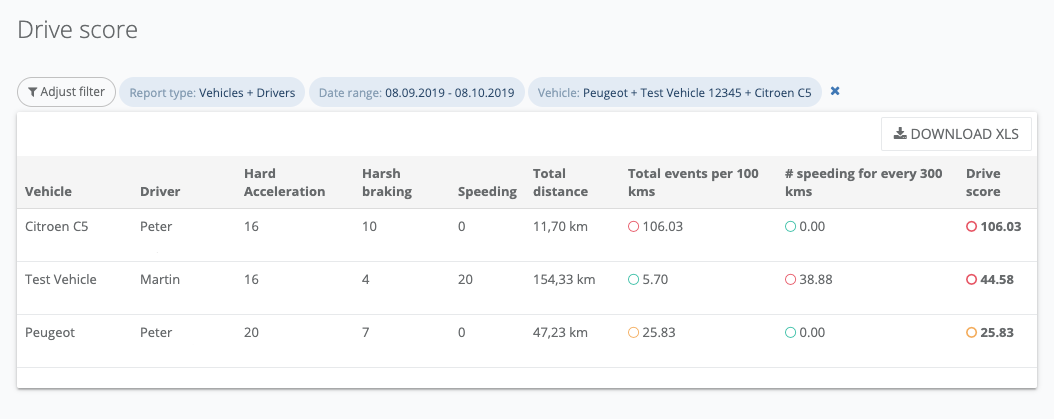Click the 44.58 drive score value
This screenshot has height=419, width=1054.
(997, 279)
